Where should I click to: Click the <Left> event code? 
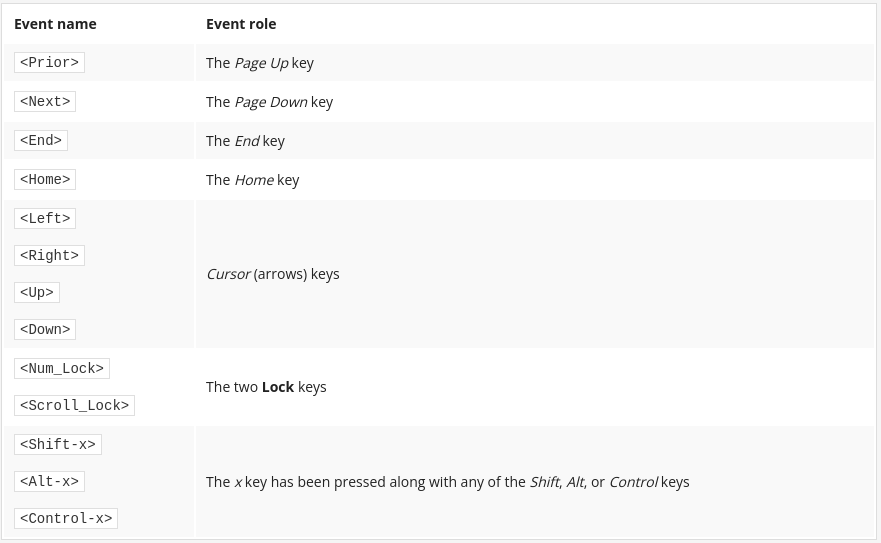point(45,219)
